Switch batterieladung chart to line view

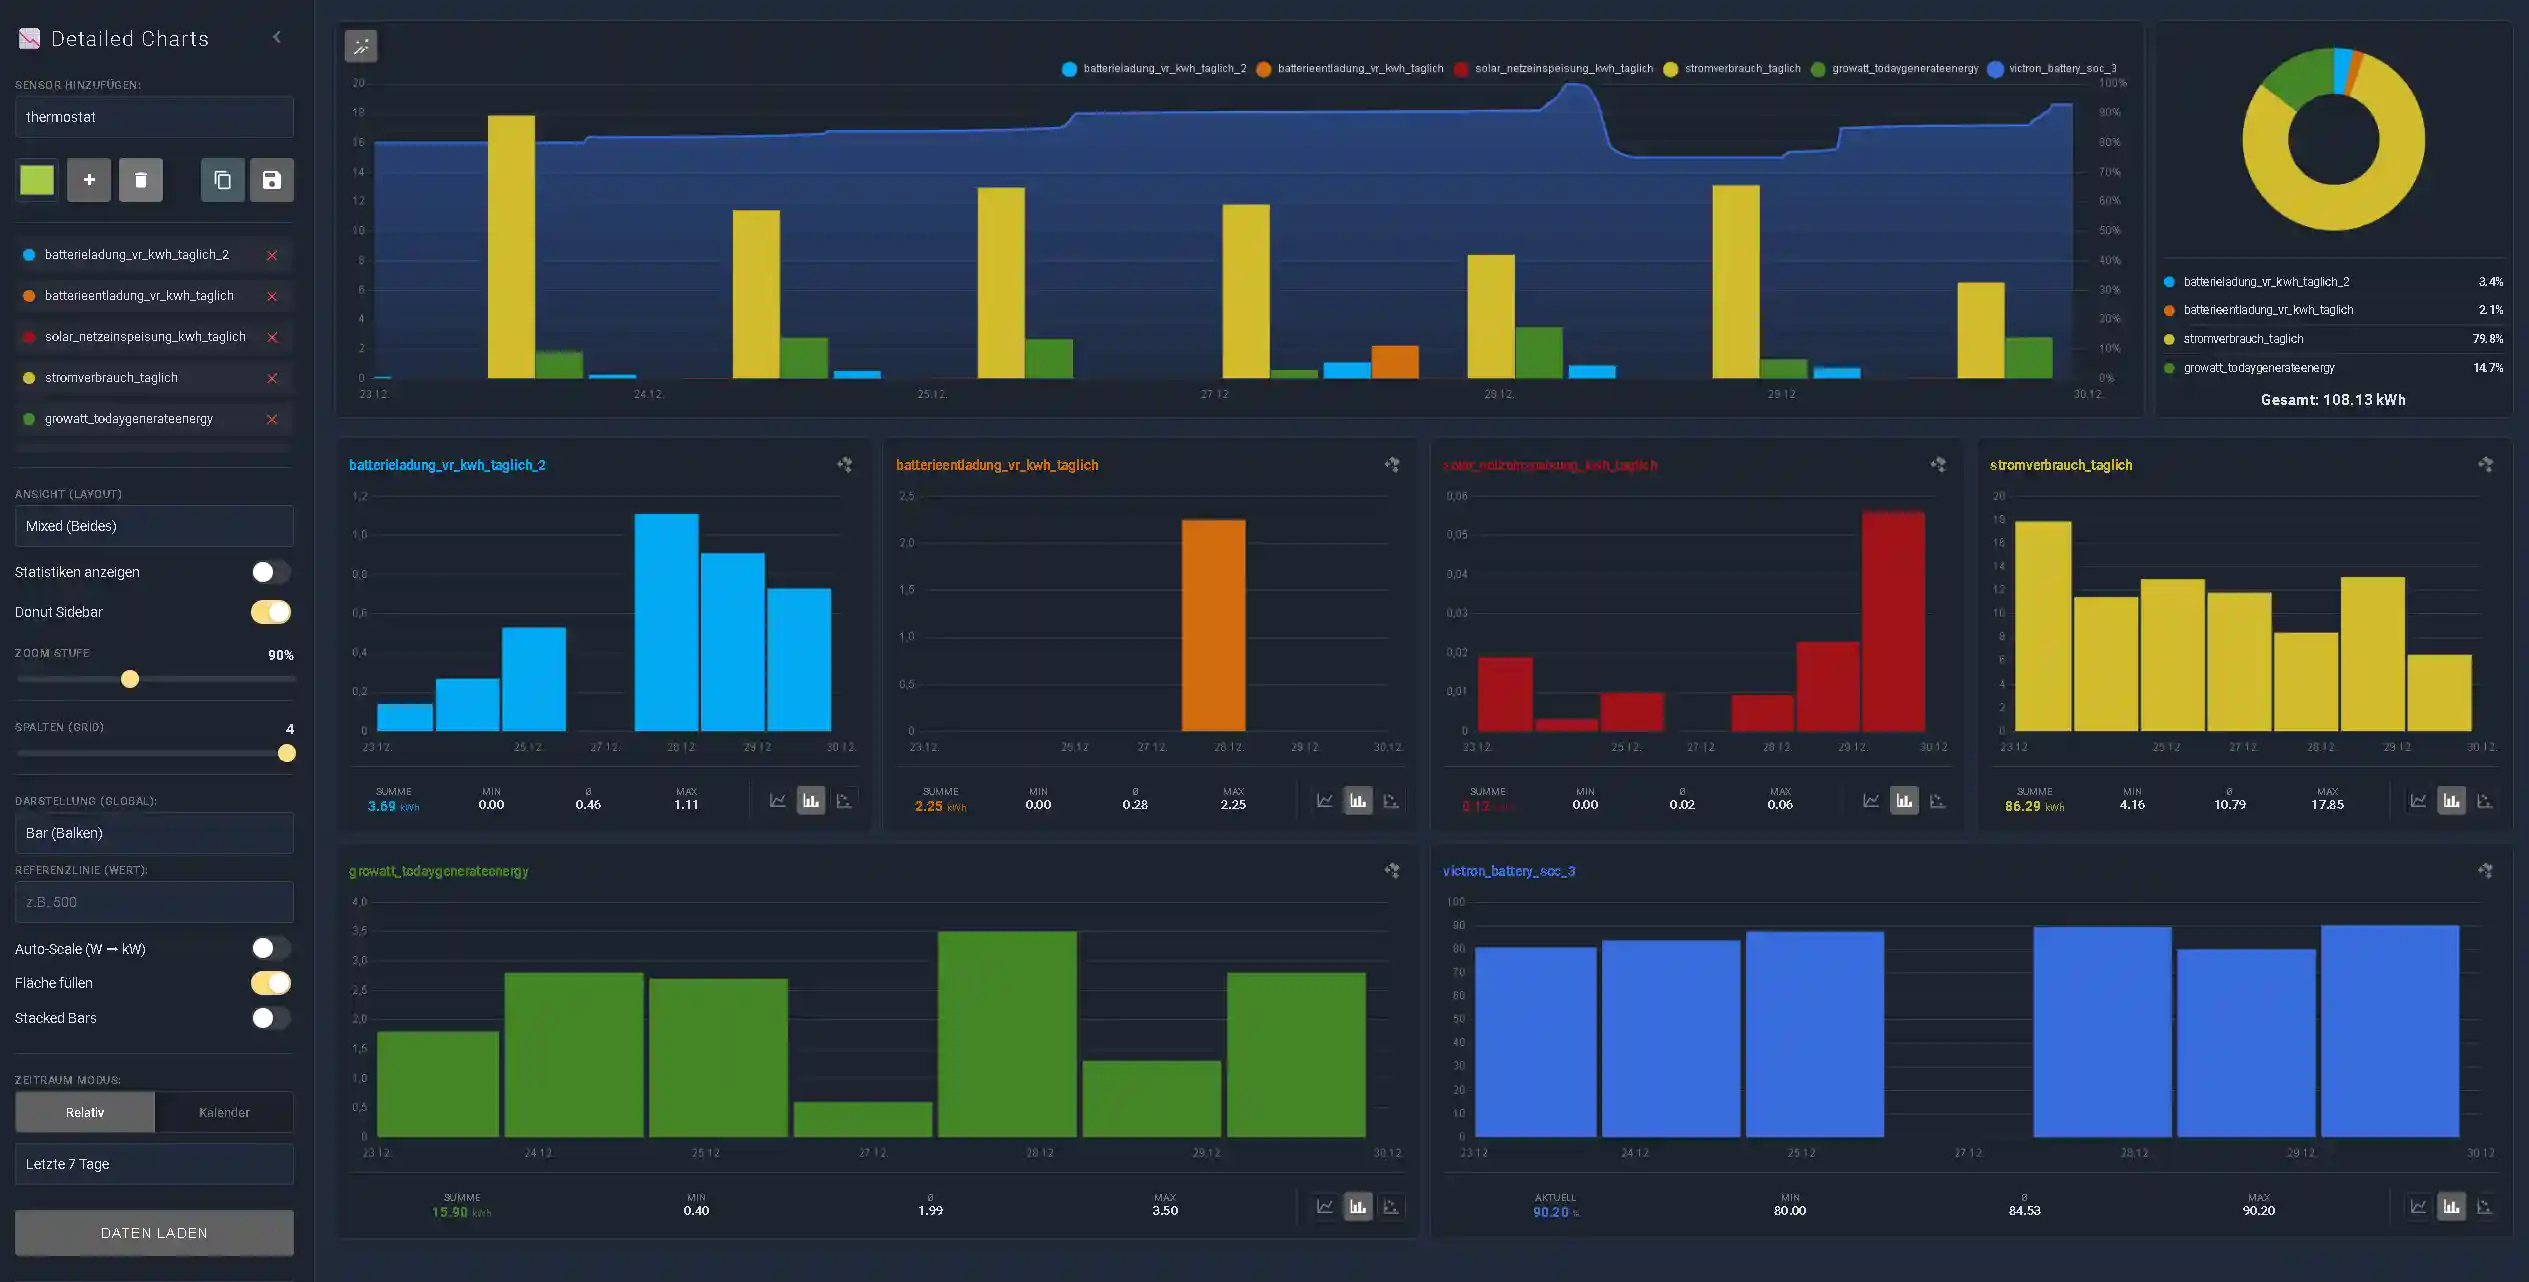777,801
